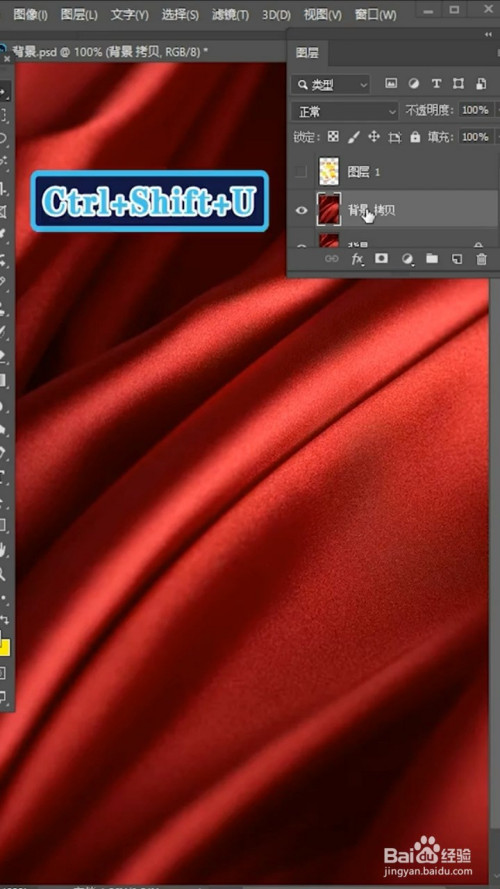Open the 图层(L) menu
Viewport: 500px width, 889px height.
(x=79, y=15)
